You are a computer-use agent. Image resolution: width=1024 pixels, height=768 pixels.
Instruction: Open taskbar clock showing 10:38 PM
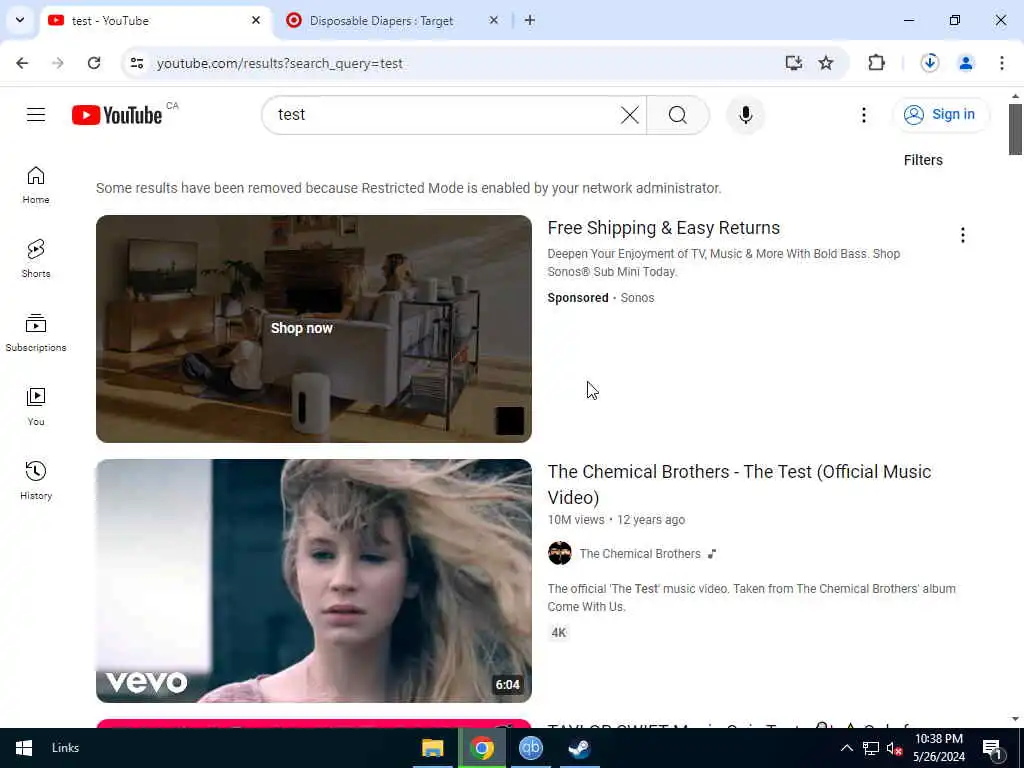[x=938, y=748]
